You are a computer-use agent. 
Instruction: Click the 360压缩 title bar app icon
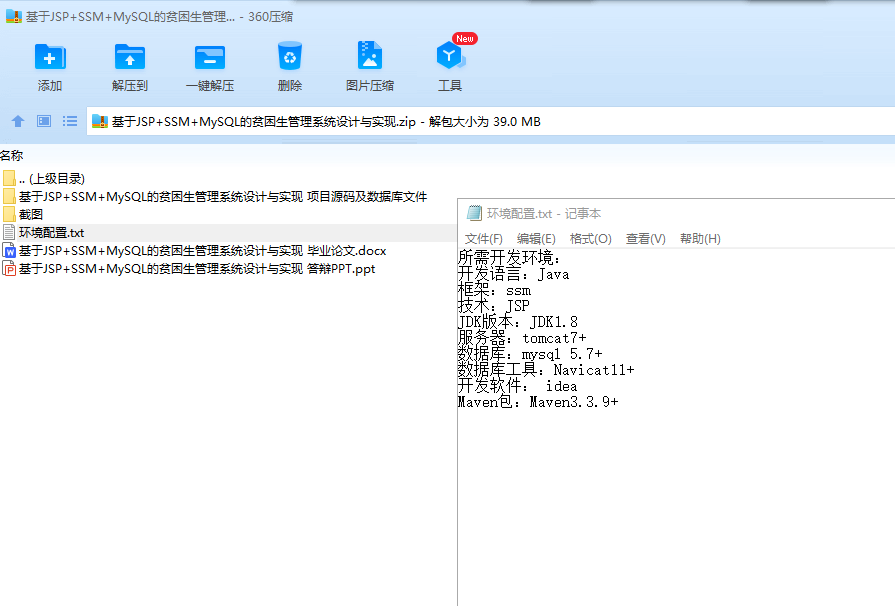pos(14,17)
